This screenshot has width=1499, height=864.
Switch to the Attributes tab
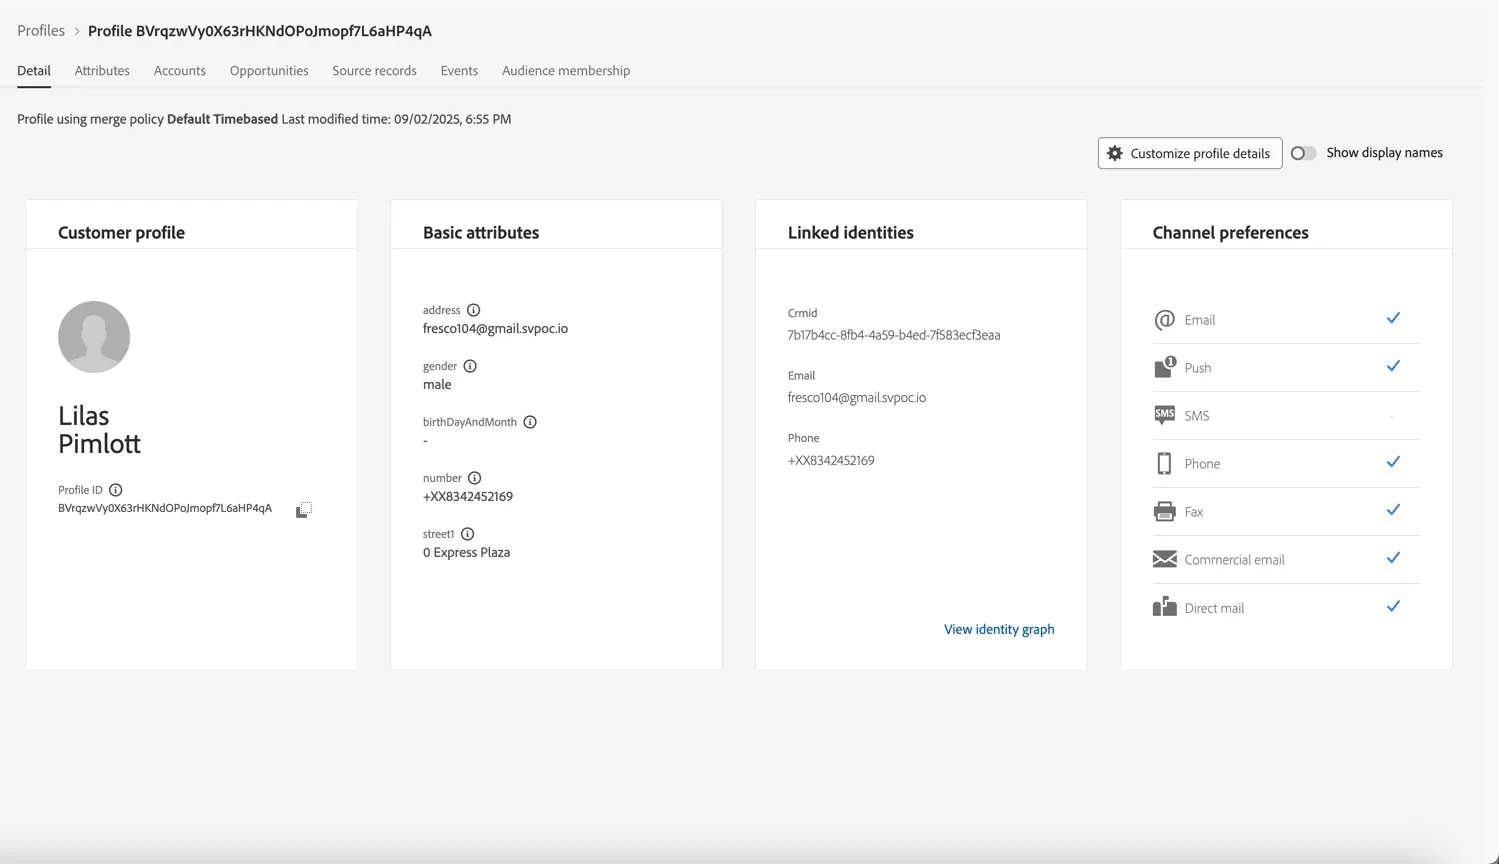(x=102, y=71)
